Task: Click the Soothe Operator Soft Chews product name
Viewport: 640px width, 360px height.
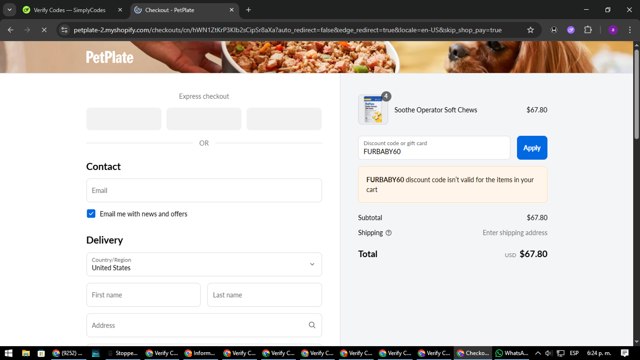Action: 436,110
